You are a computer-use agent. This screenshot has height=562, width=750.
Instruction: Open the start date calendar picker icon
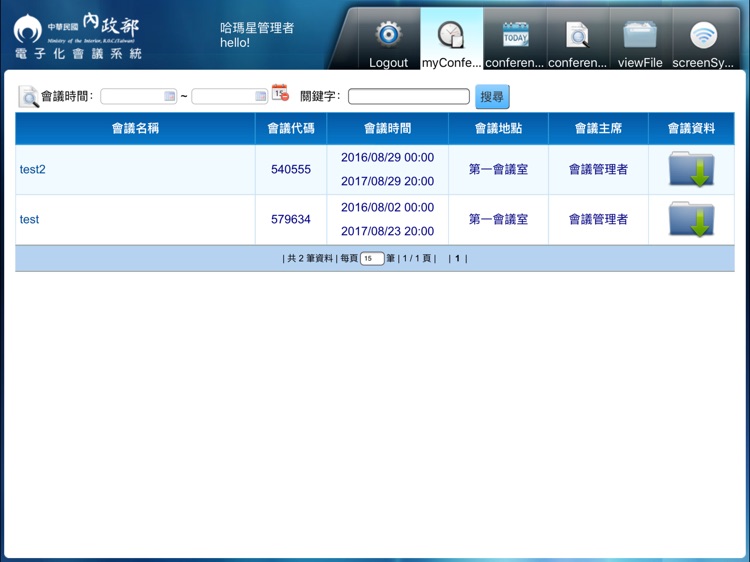coord(169,96)
